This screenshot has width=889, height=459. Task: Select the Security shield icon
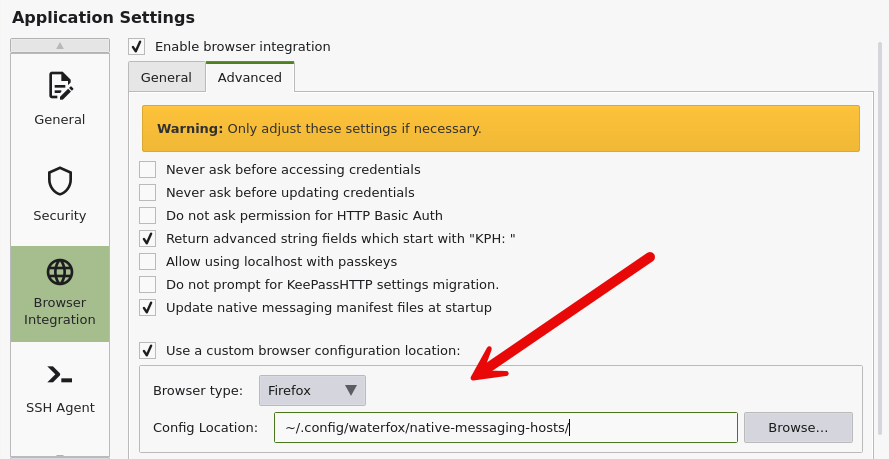point(60,182)
